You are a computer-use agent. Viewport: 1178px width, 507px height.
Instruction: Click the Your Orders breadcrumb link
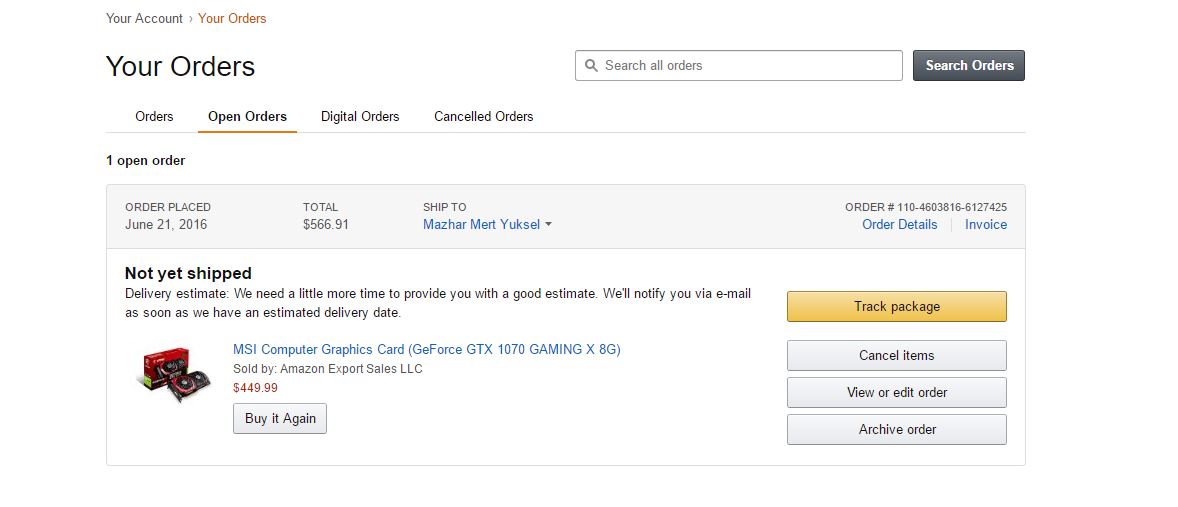point(232,18)
